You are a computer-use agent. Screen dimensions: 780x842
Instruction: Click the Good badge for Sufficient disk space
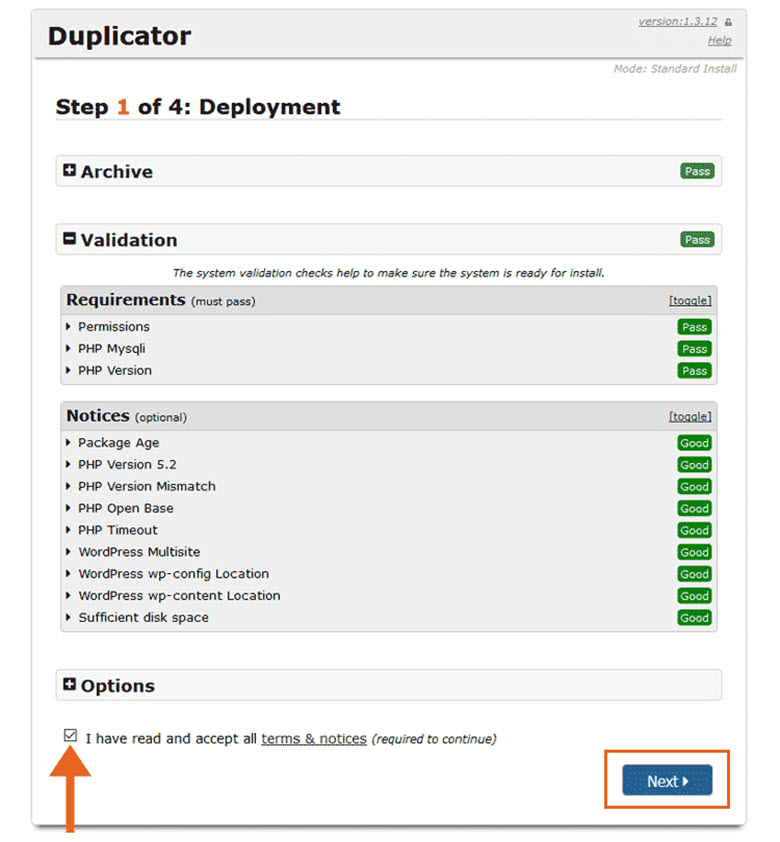coord(694,618)
